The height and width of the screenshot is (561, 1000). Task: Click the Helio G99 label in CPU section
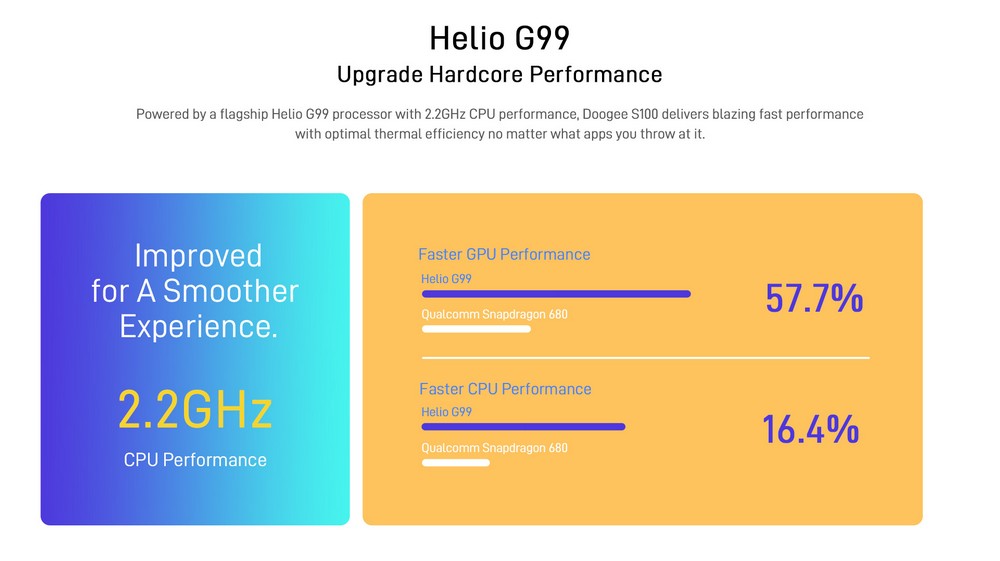coord(446,412)
